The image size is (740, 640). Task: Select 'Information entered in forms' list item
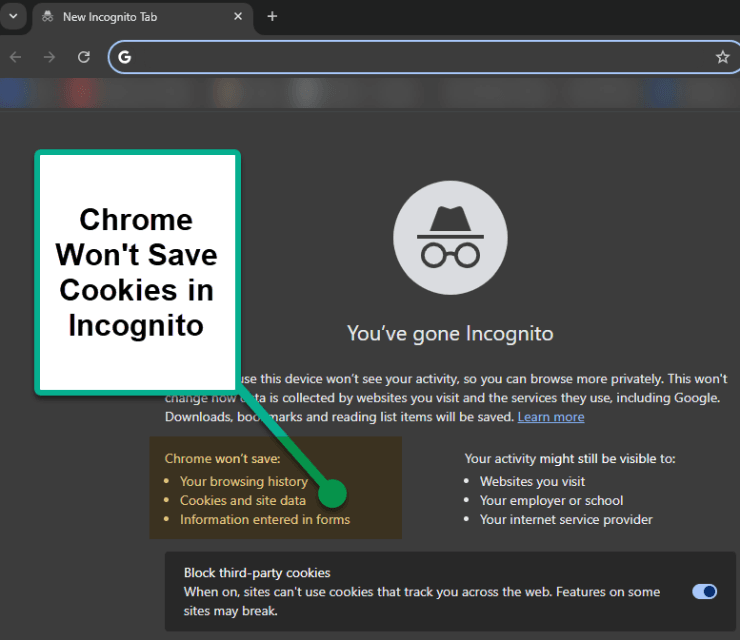[x=265, y=520]
